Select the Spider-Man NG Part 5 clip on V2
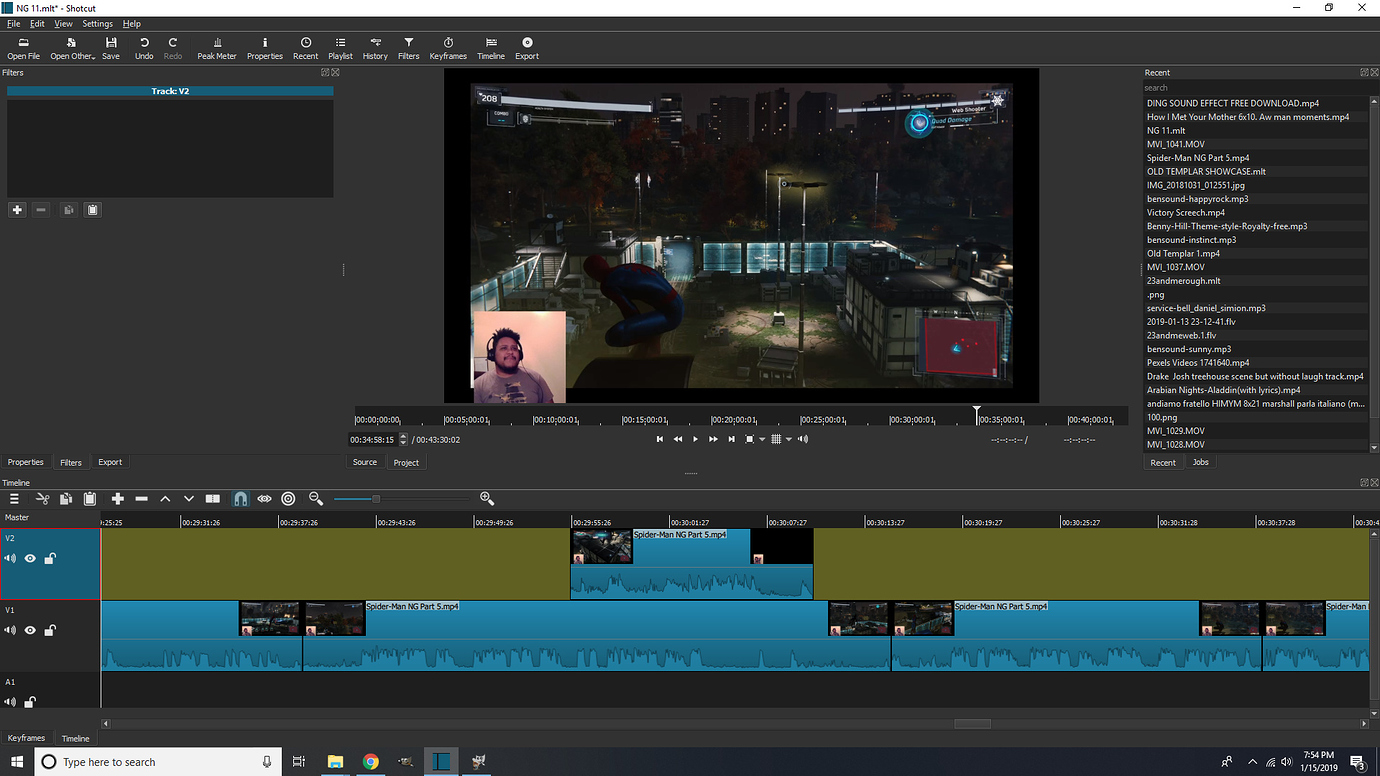1380x776 pixels. pyautogui.click(x=691, y=564)
